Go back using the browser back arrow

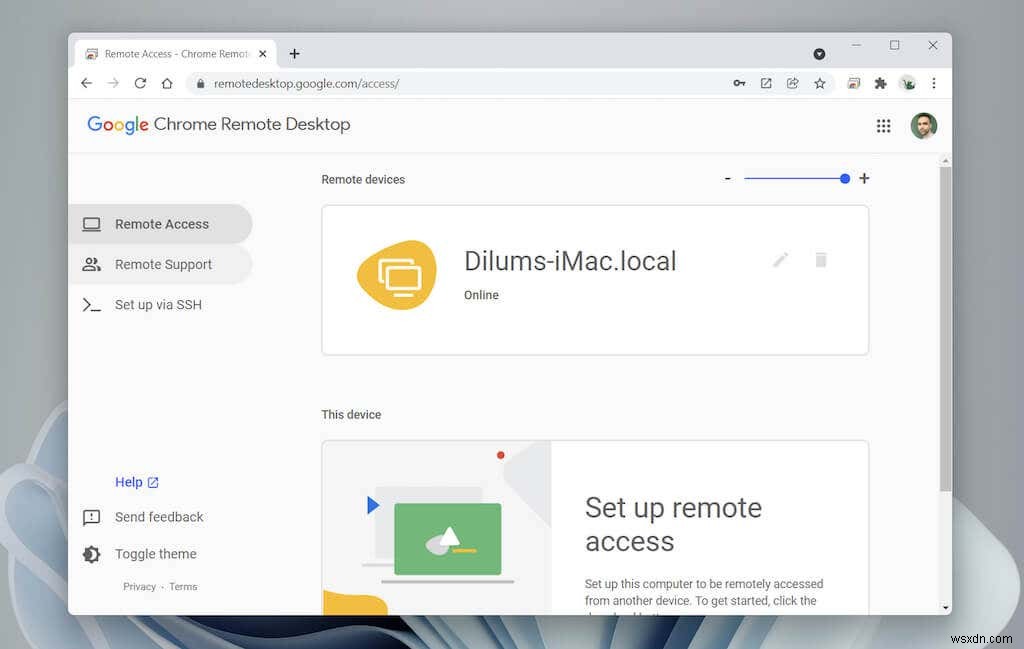click(86, 83)
